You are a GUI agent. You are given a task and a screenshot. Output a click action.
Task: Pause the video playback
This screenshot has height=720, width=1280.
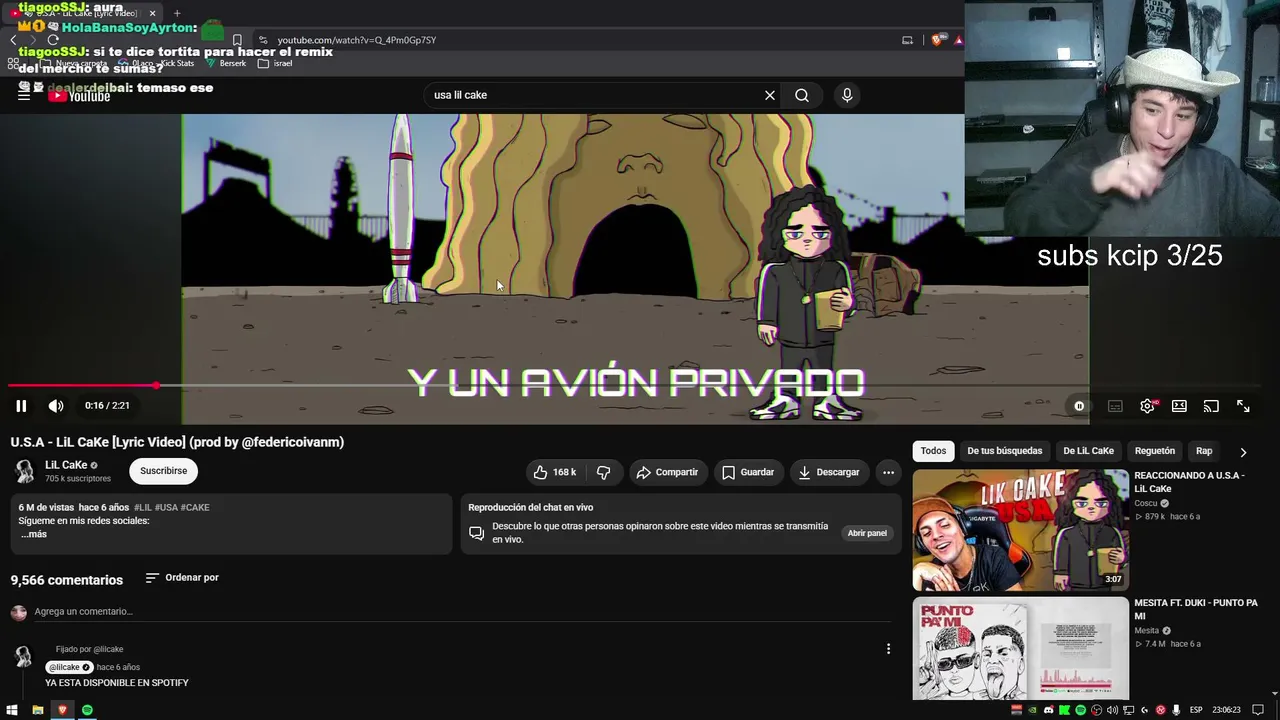click(21, 406)
